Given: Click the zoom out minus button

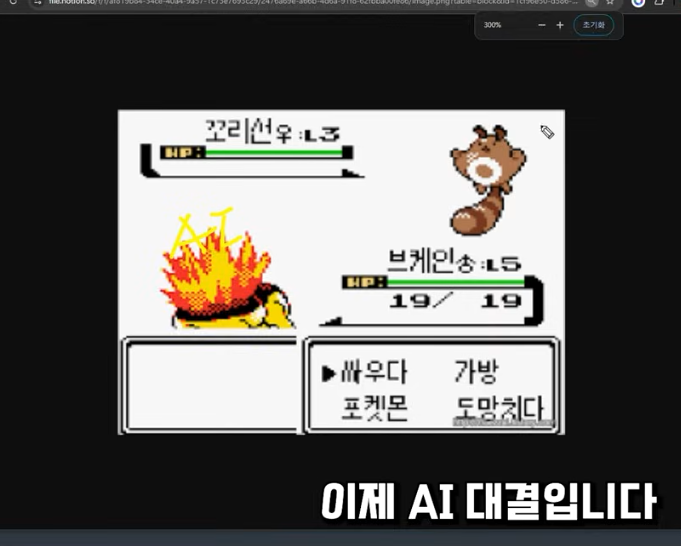Looking at the screenshot, I should point(542,25).
